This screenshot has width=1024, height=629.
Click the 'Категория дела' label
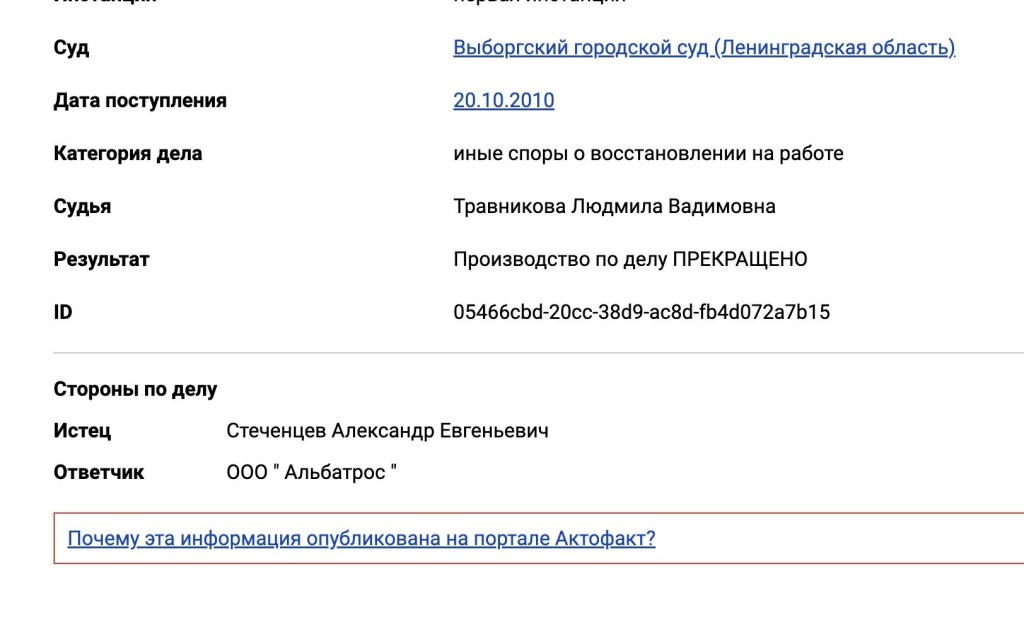pyautogui.click(x=128, y=154)
